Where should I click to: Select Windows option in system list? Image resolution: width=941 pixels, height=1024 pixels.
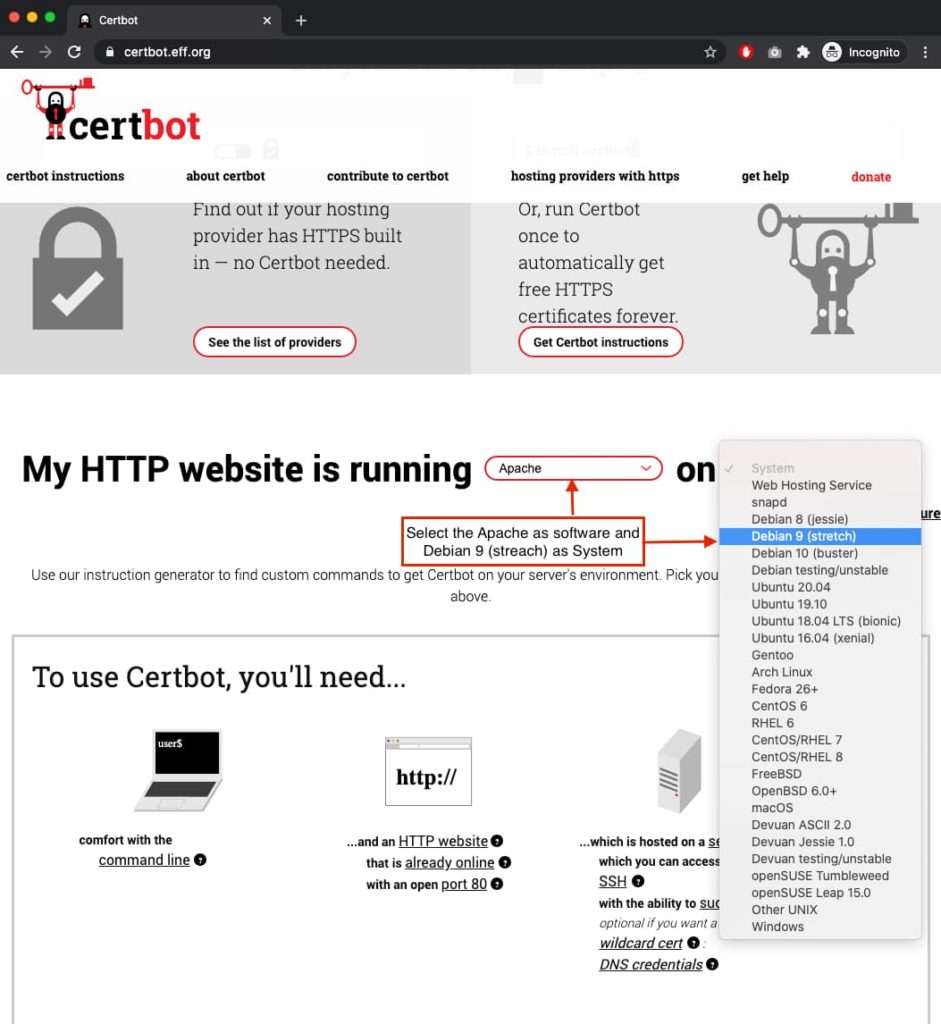(x=820, y=927)
